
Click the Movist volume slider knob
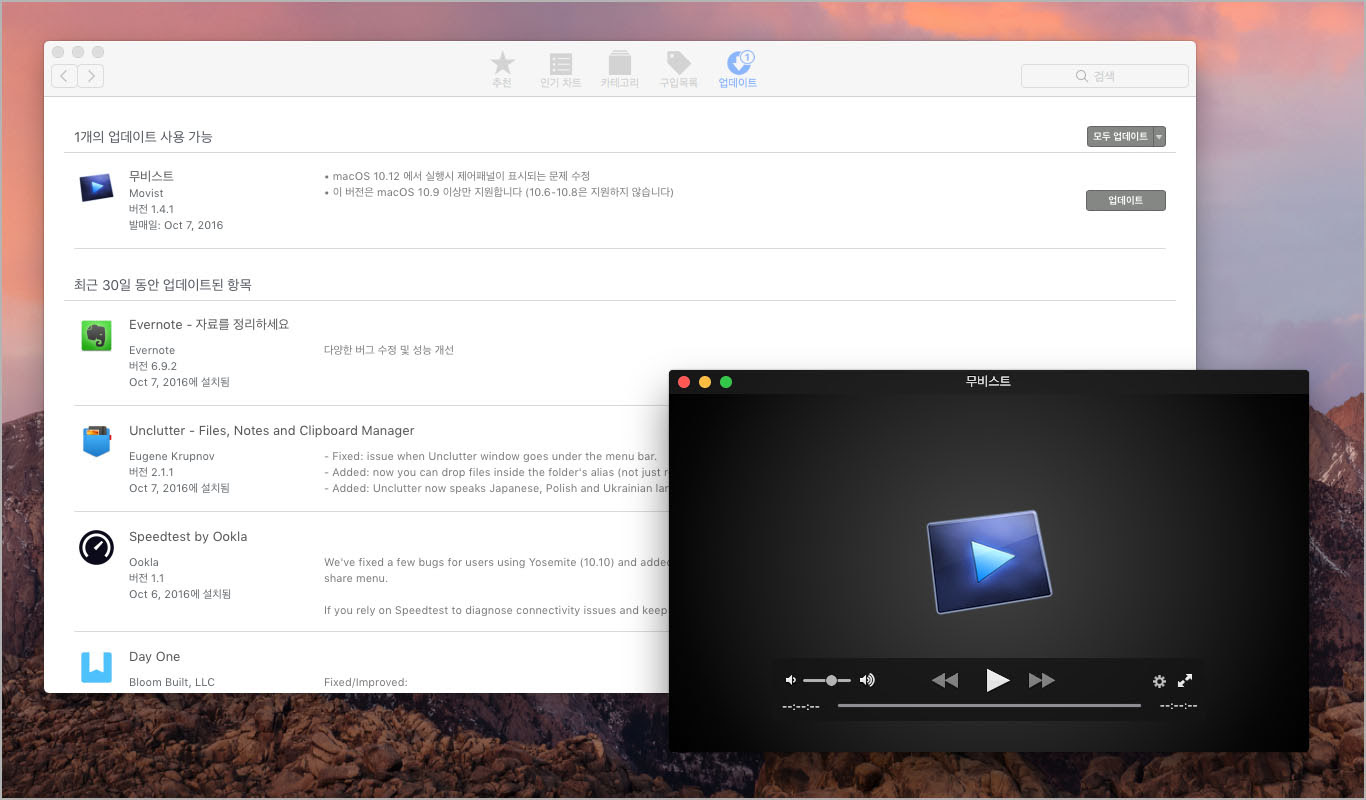pos(831,680)
